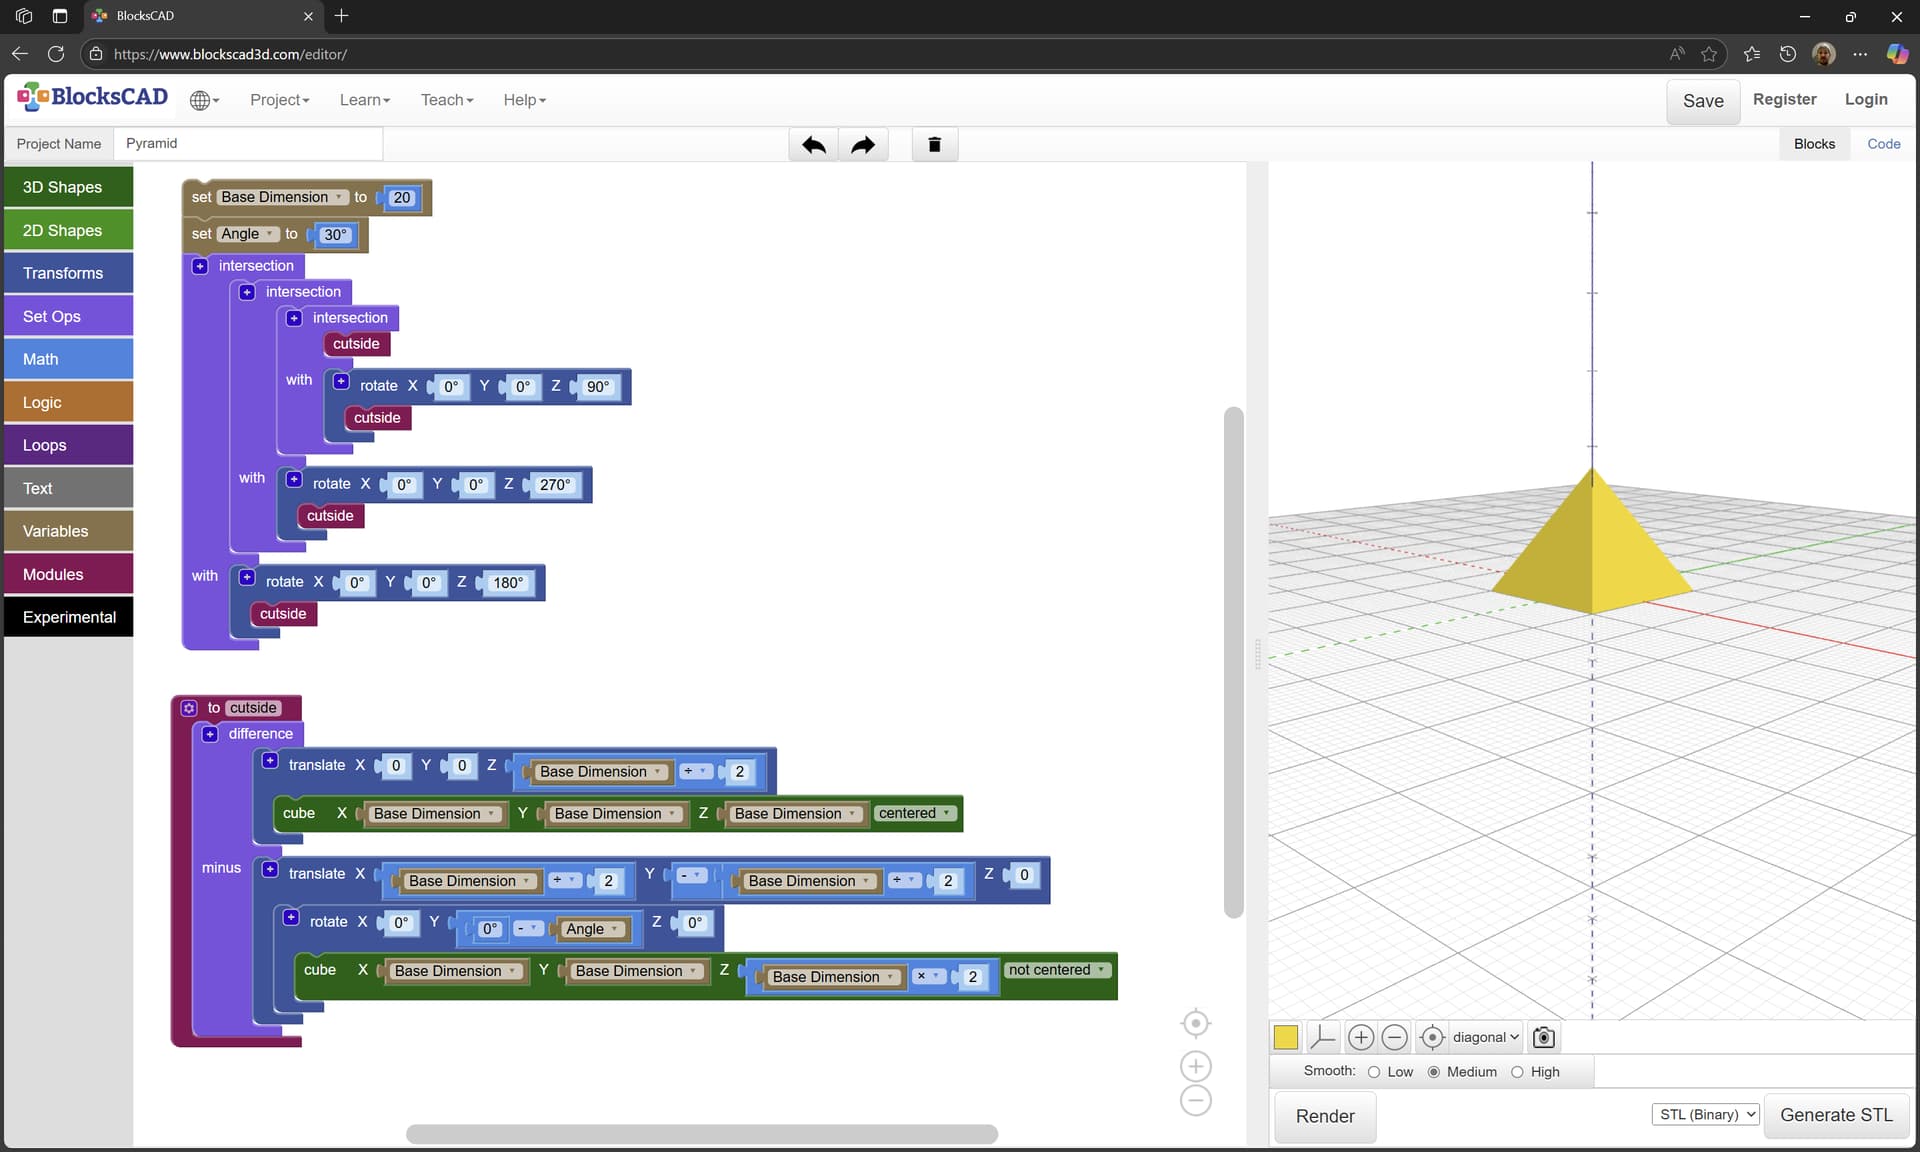Click the Render button
This screenshot has width=1920, height=1152.
[1325, 1116]
